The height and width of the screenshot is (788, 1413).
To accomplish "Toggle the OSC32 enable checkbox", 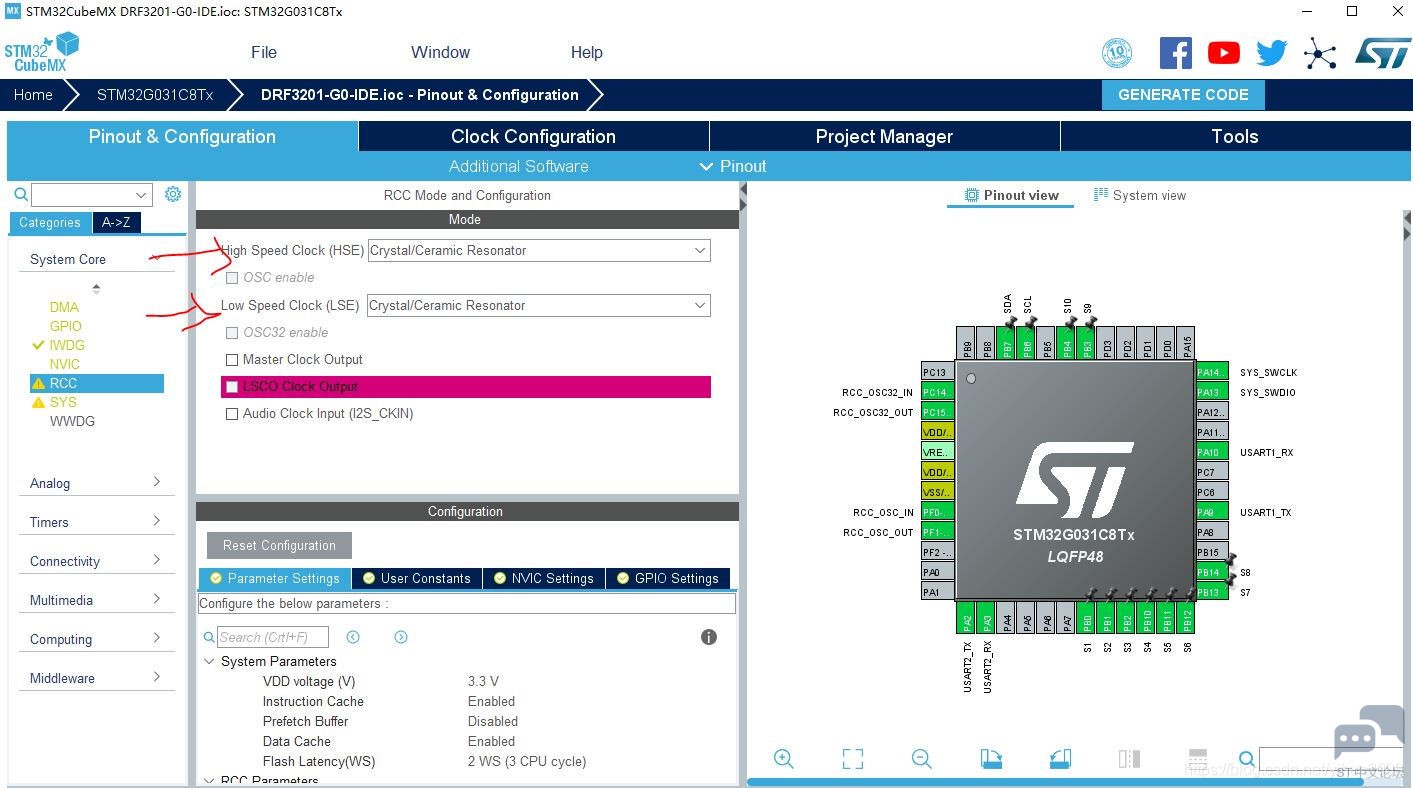I will (x=232, y=333).
